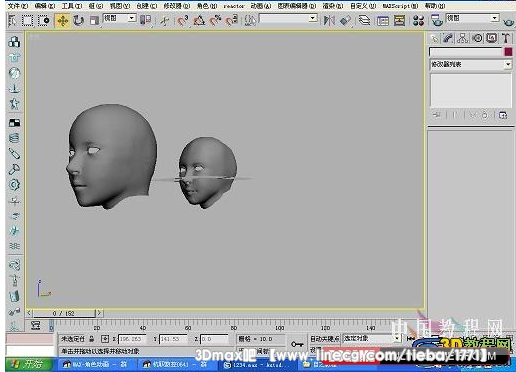Switch to the Utilities hammer tab

(506, 38)
